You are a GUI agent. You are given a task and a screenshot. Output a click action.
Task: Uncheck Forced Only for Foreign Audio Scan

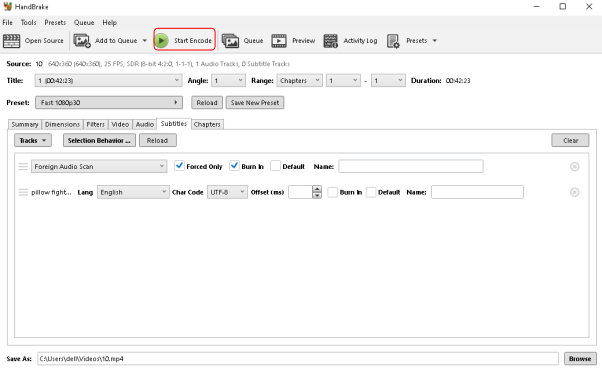(179, 166)
